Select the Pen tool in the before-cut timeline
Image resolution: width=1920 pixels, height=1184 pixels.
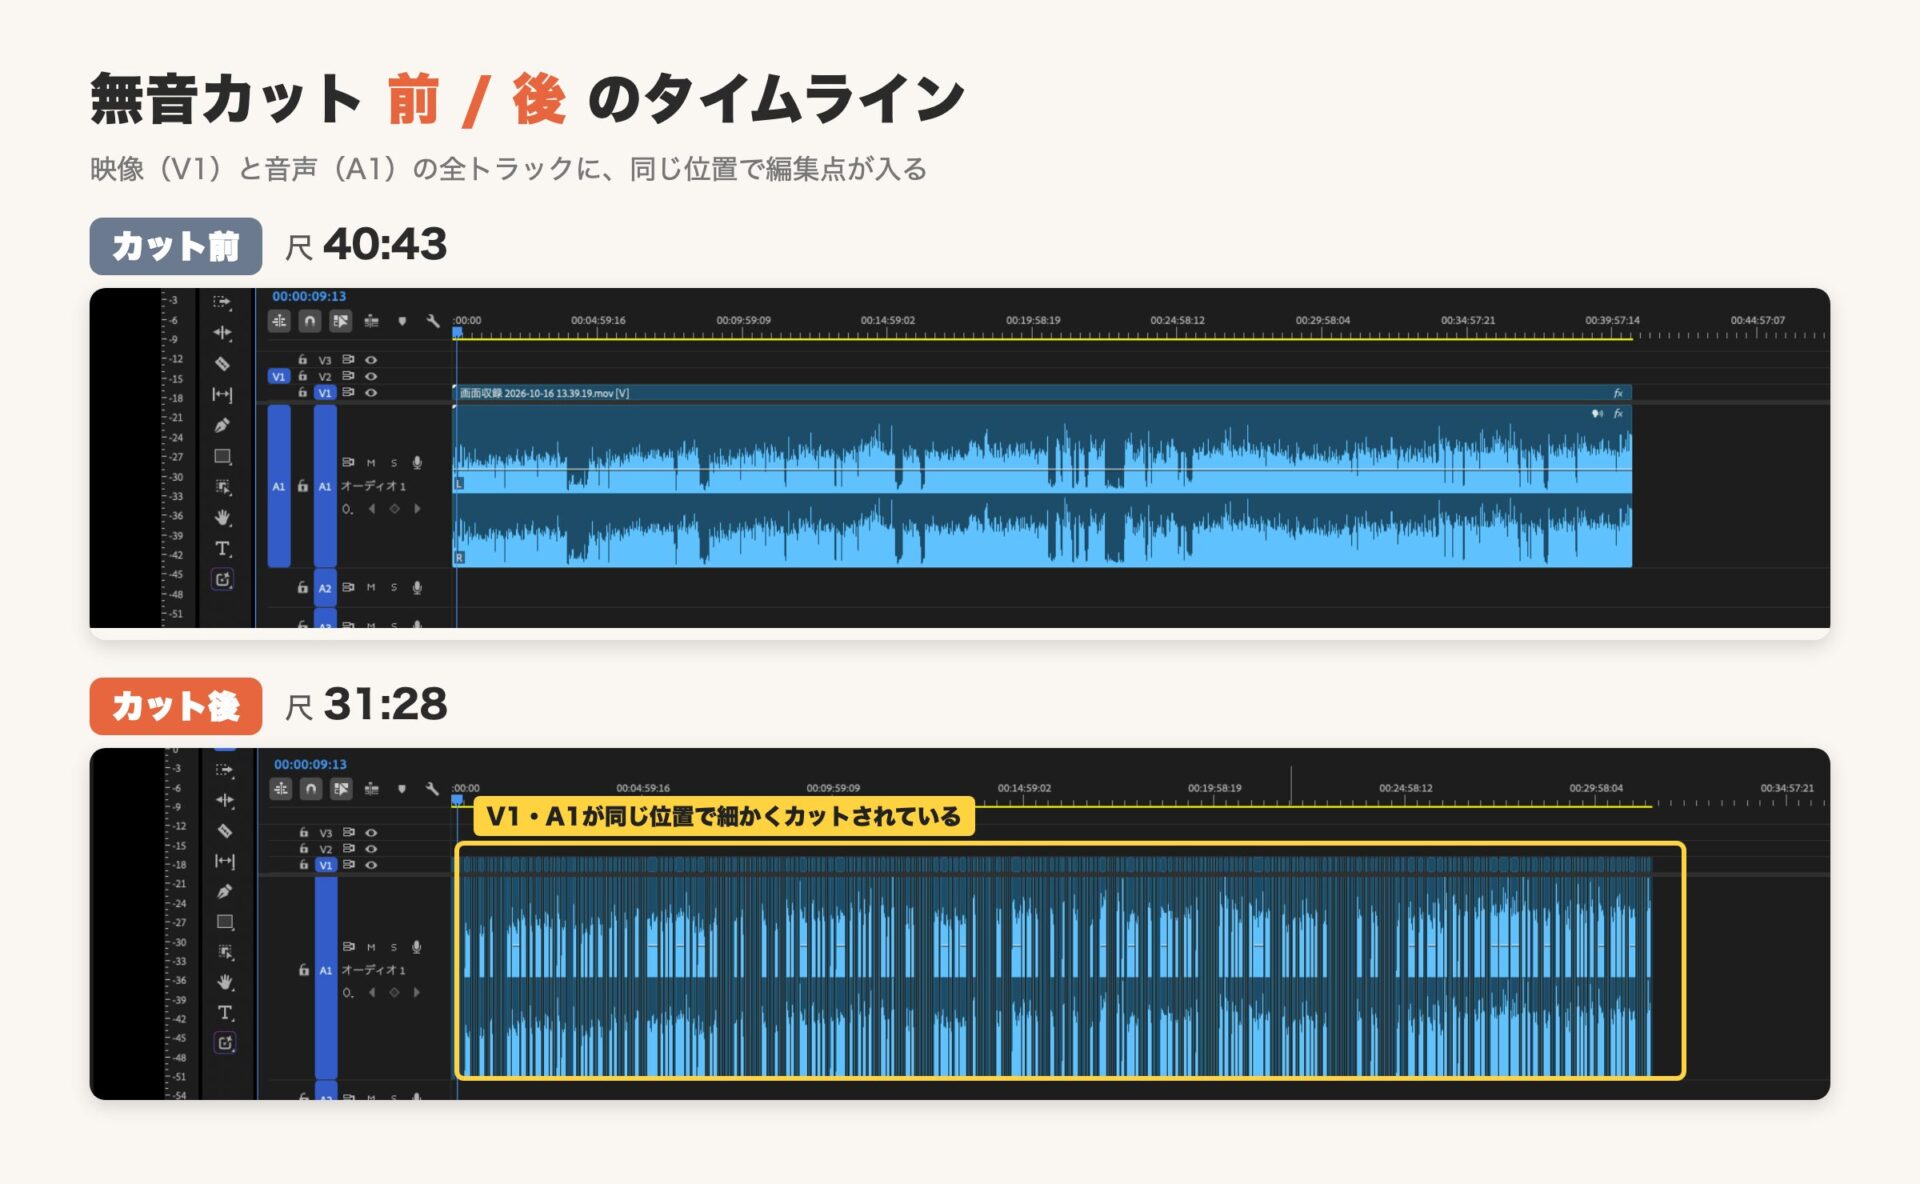point(222,425)
